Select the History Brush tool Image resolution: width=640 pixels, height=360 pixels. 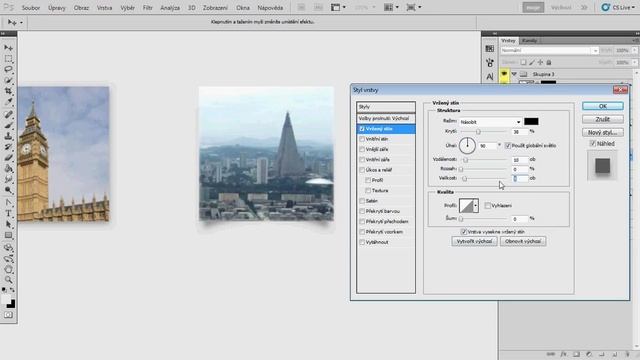point(8,147)
